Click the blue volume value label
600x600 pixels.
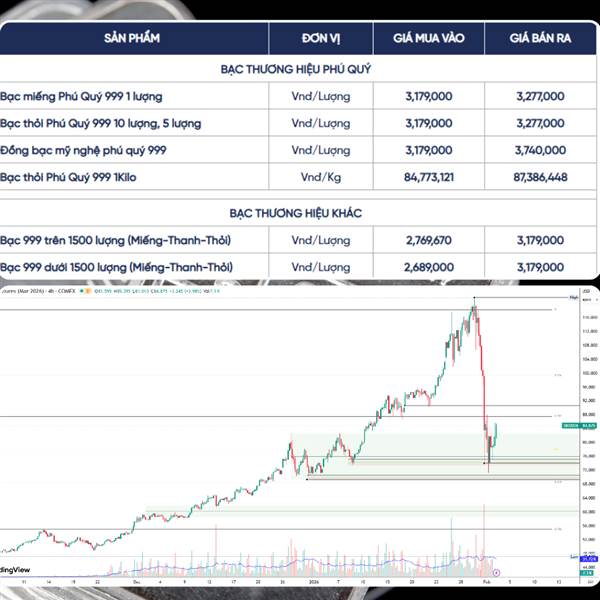coord(589,559)
